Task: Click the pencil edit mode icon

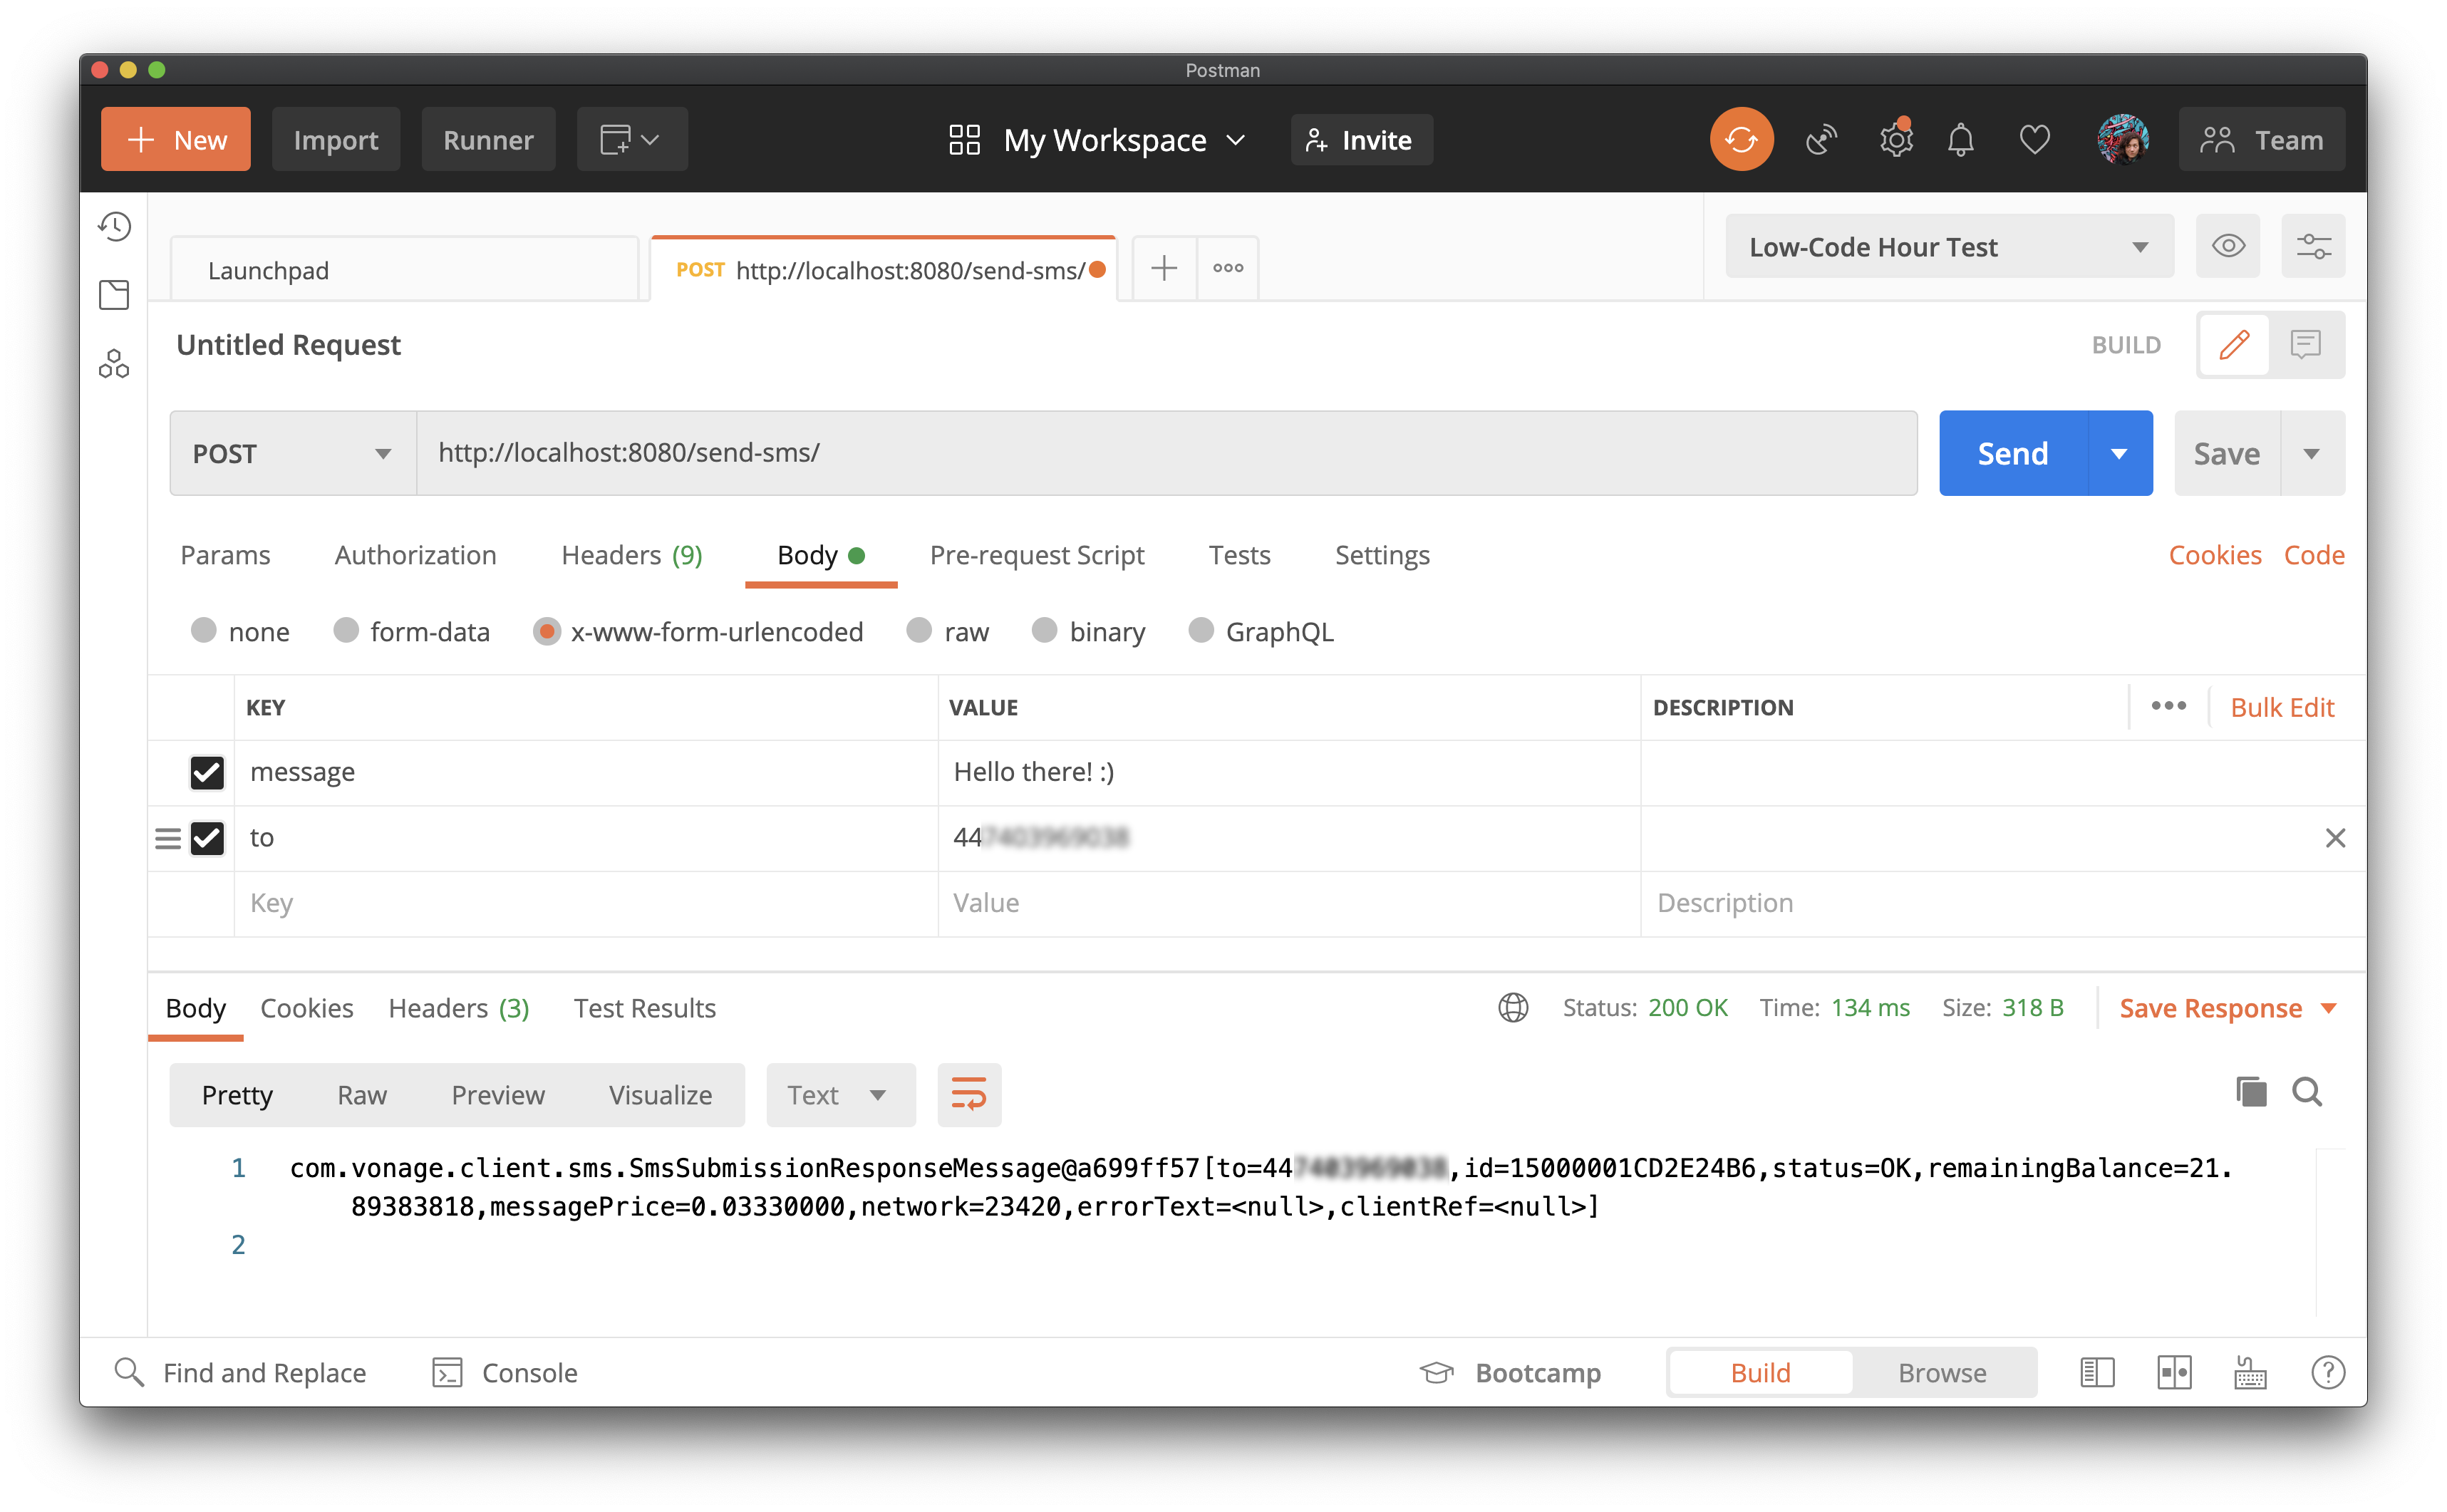Action: (x=2234, y=345)
